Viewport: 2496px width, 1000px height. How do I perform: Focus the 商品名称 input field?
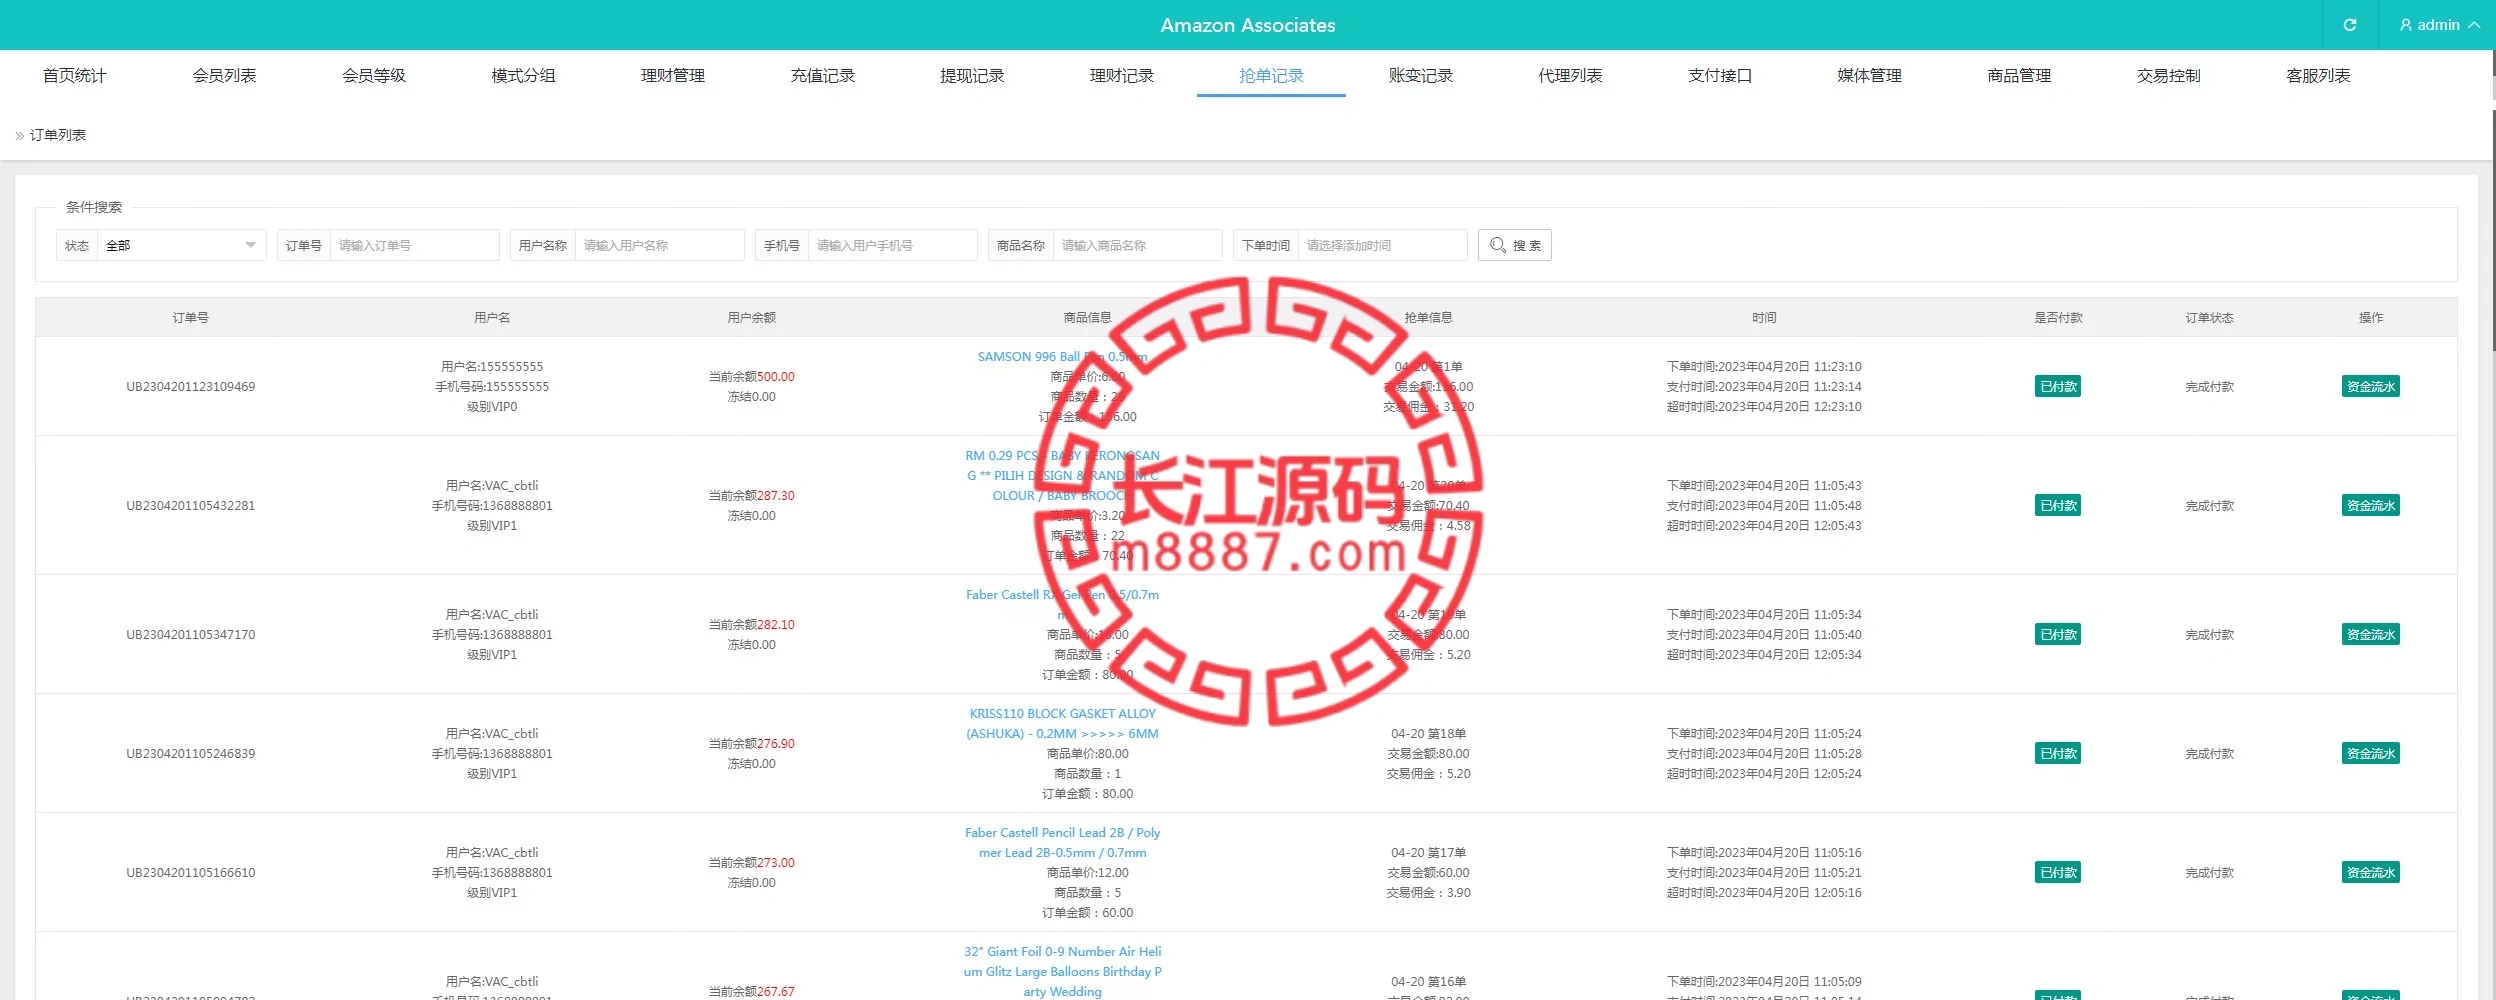[x=1137, y=245]
